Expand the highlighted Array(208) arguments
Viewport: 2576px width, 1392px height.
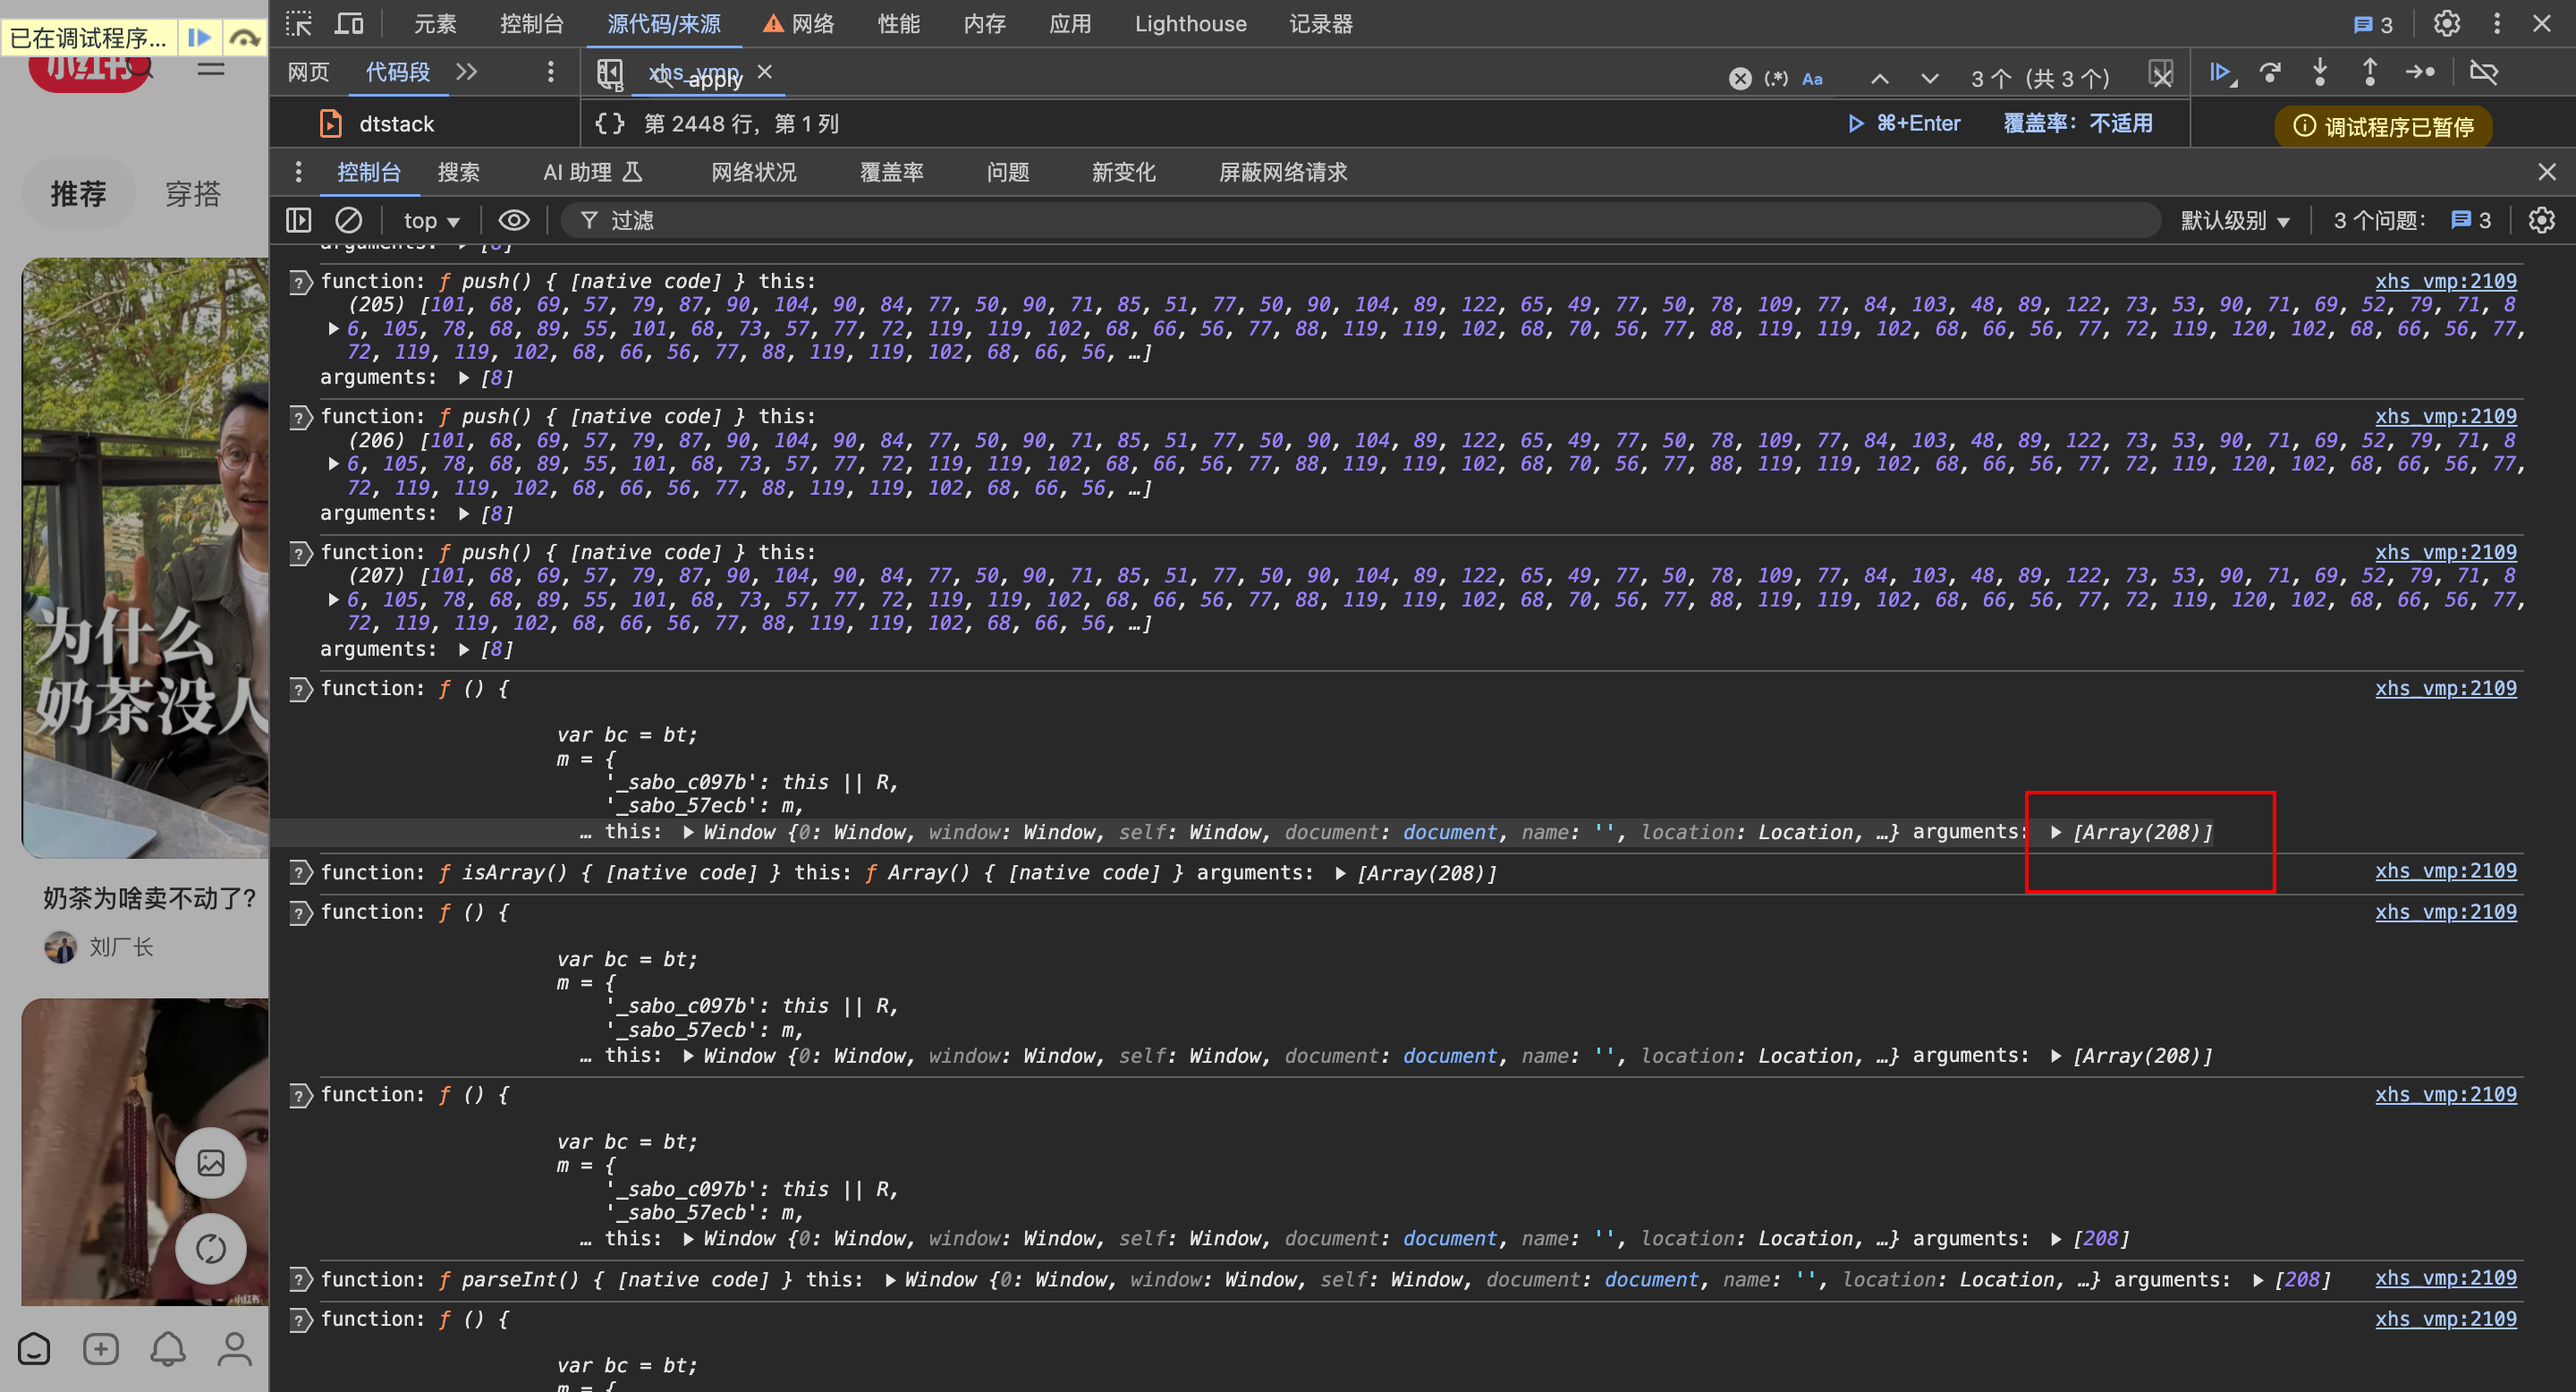pyautogui.click(x=2056, y=832)
